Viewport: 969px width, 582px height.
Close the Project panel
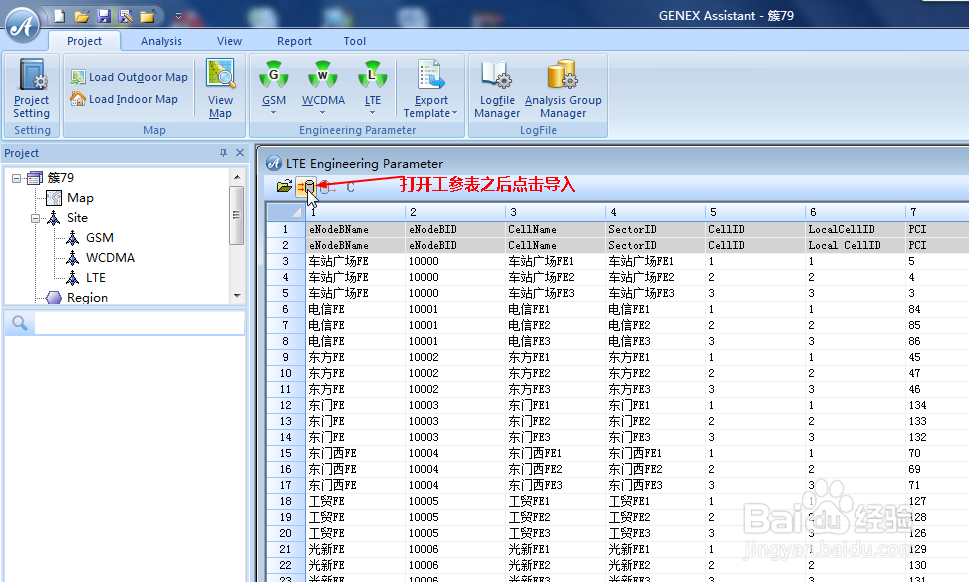(x=240, y=153)
